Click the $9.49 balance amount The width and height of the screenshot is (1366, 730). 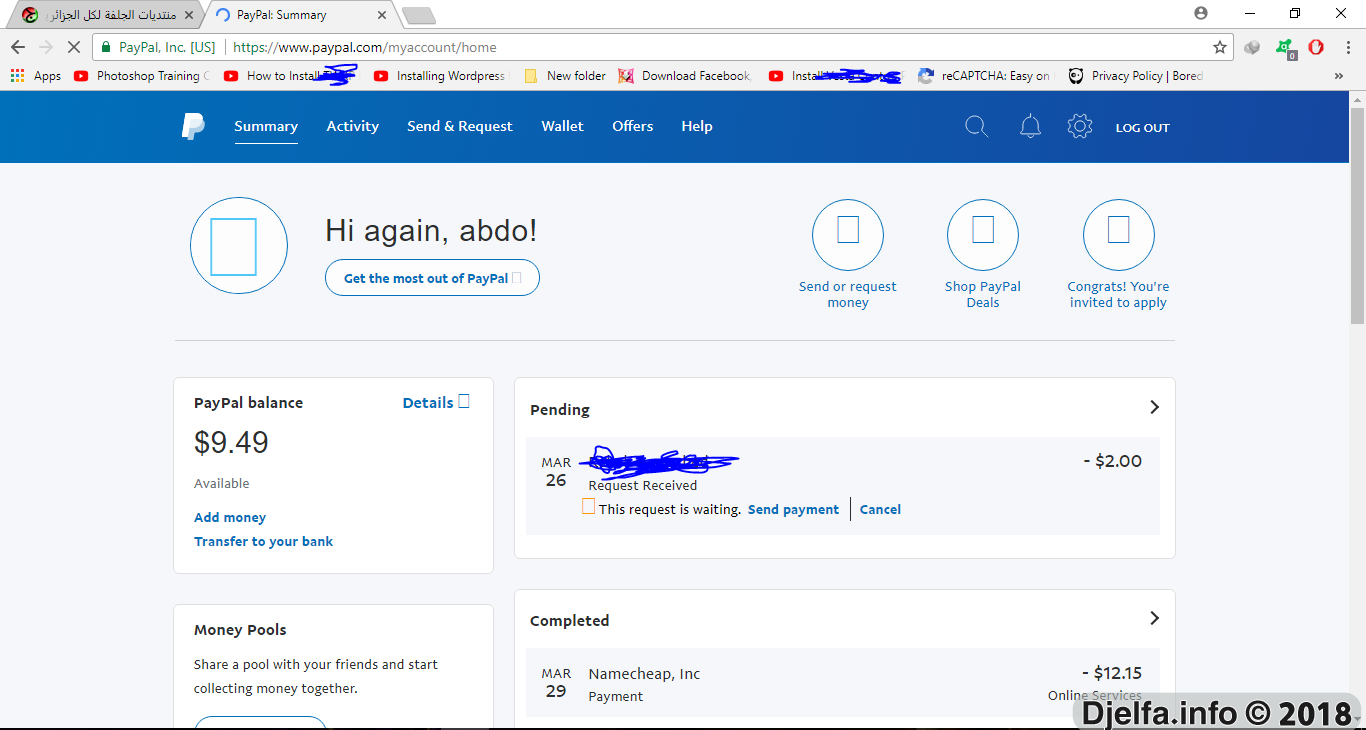tap(231, 442)
